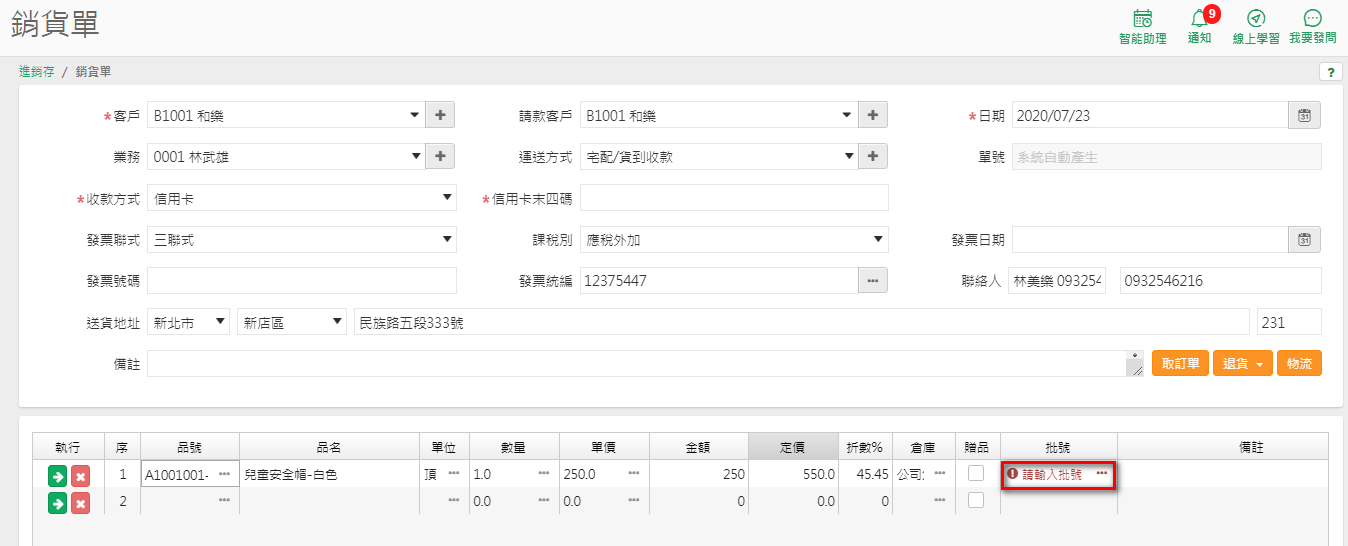
Task: Click the 550.0 list price cell
Action: (x=792, y=474)
